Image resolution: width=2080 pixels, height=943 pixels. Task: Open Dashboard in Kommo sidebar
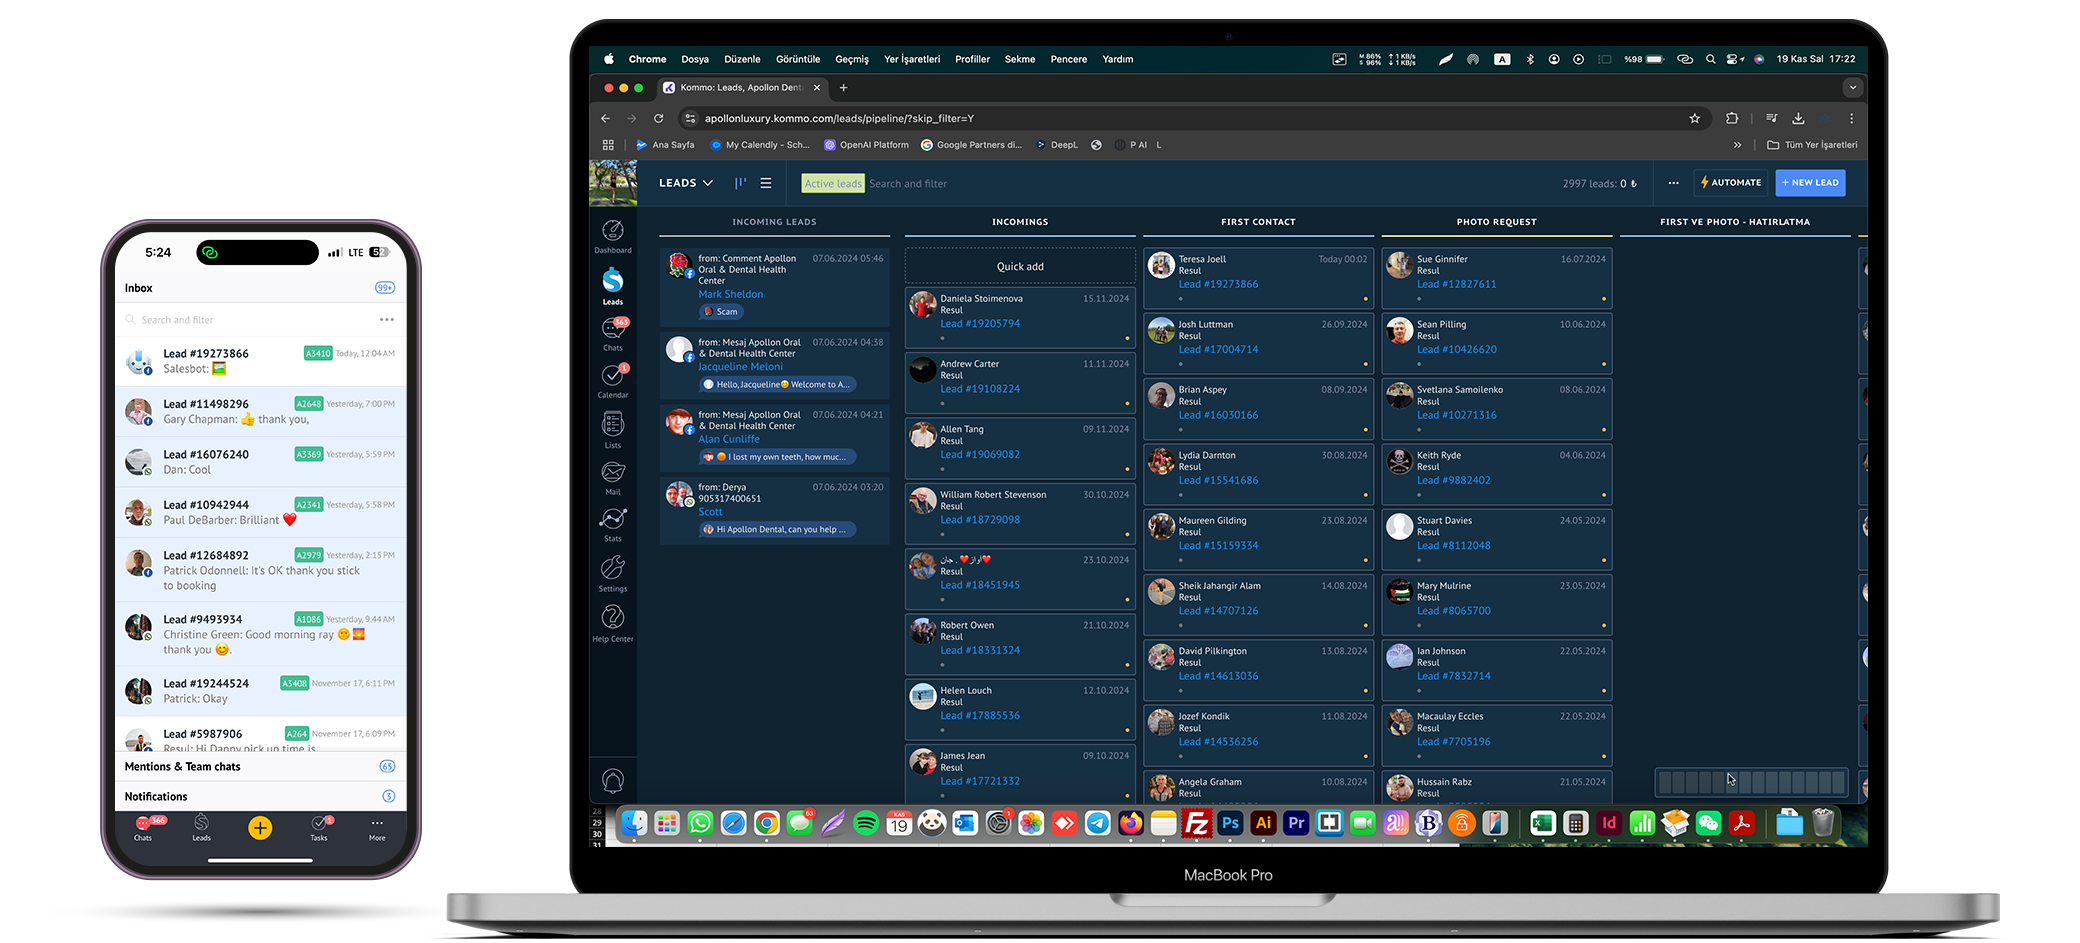pyautogui.click(x=613, y=236)
